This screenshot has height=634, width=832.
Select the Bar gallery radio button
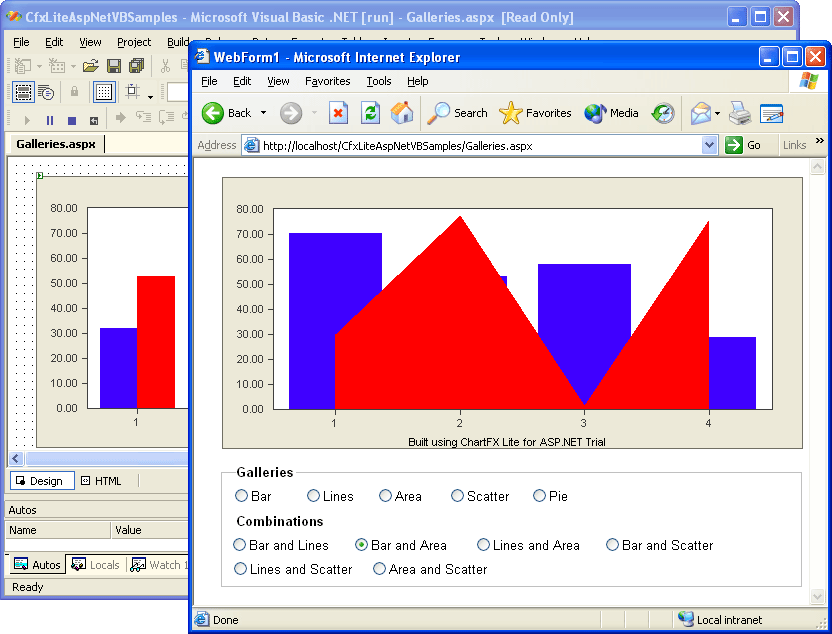[242, 495]
